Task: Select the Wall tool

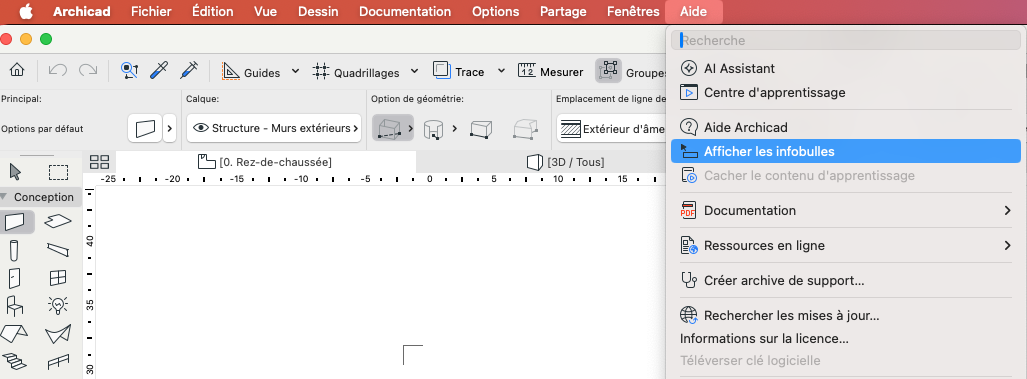Action: coord(15,222)
